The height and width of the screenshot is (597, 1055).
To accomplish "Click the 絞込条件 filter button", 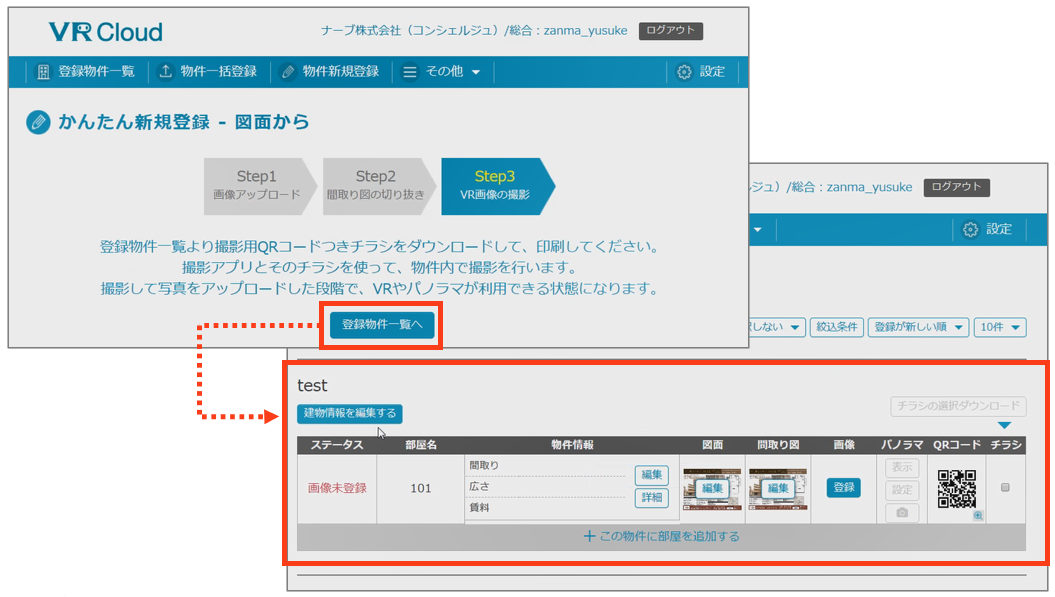I will [x=836, y=328].
